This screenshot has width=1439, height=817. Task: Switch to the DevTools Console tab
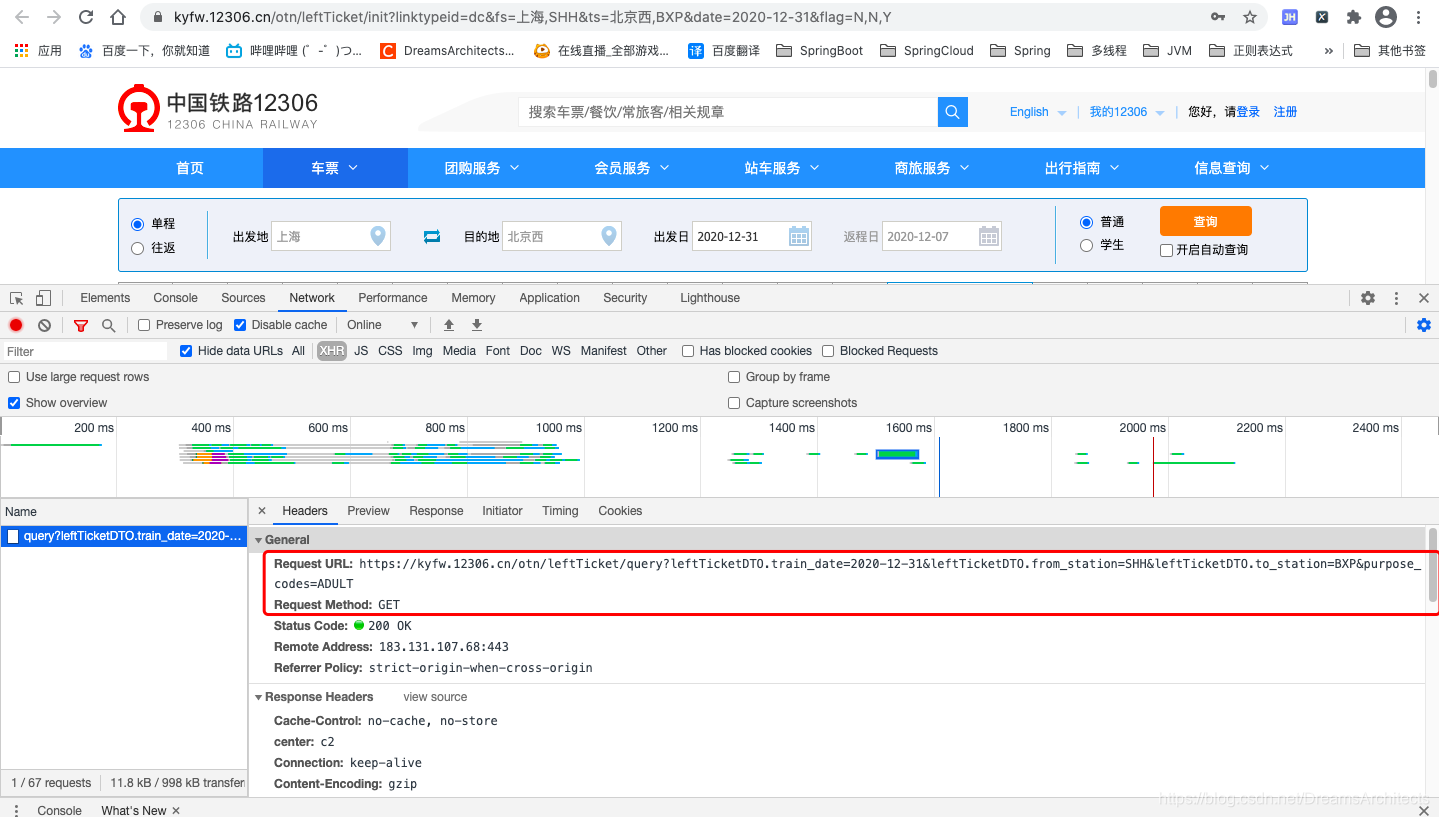[x=176, y=298]
